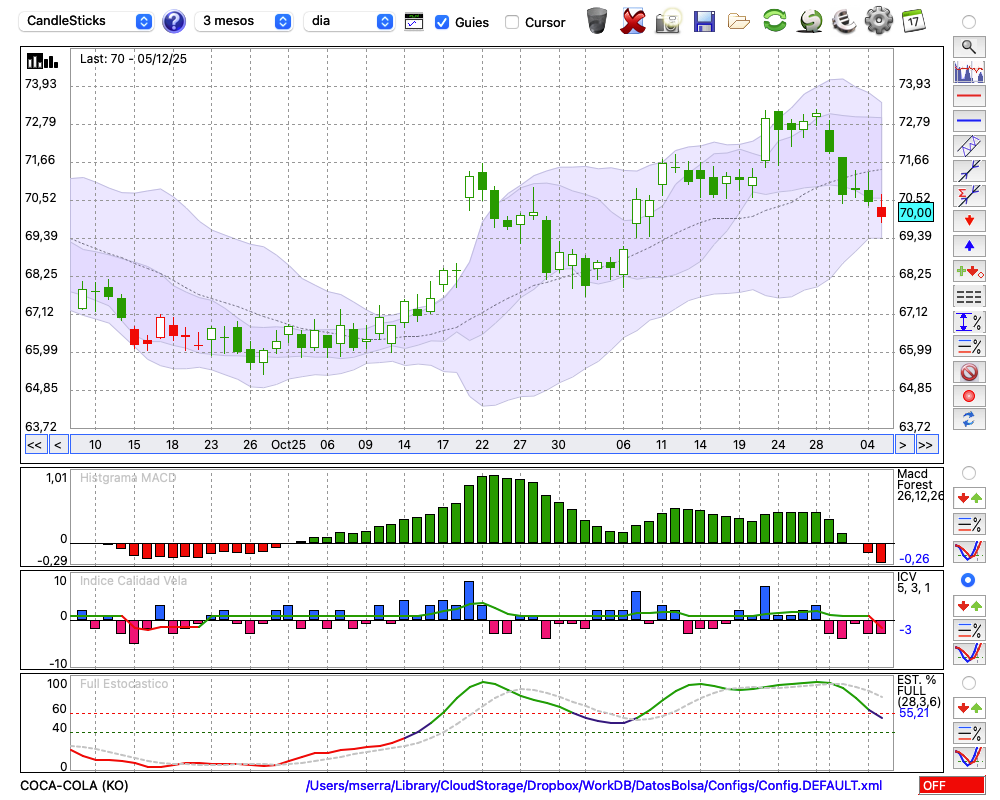Click the camera snapshot icon
Screen dimensions: 1000x800
[x=668, y=20]
